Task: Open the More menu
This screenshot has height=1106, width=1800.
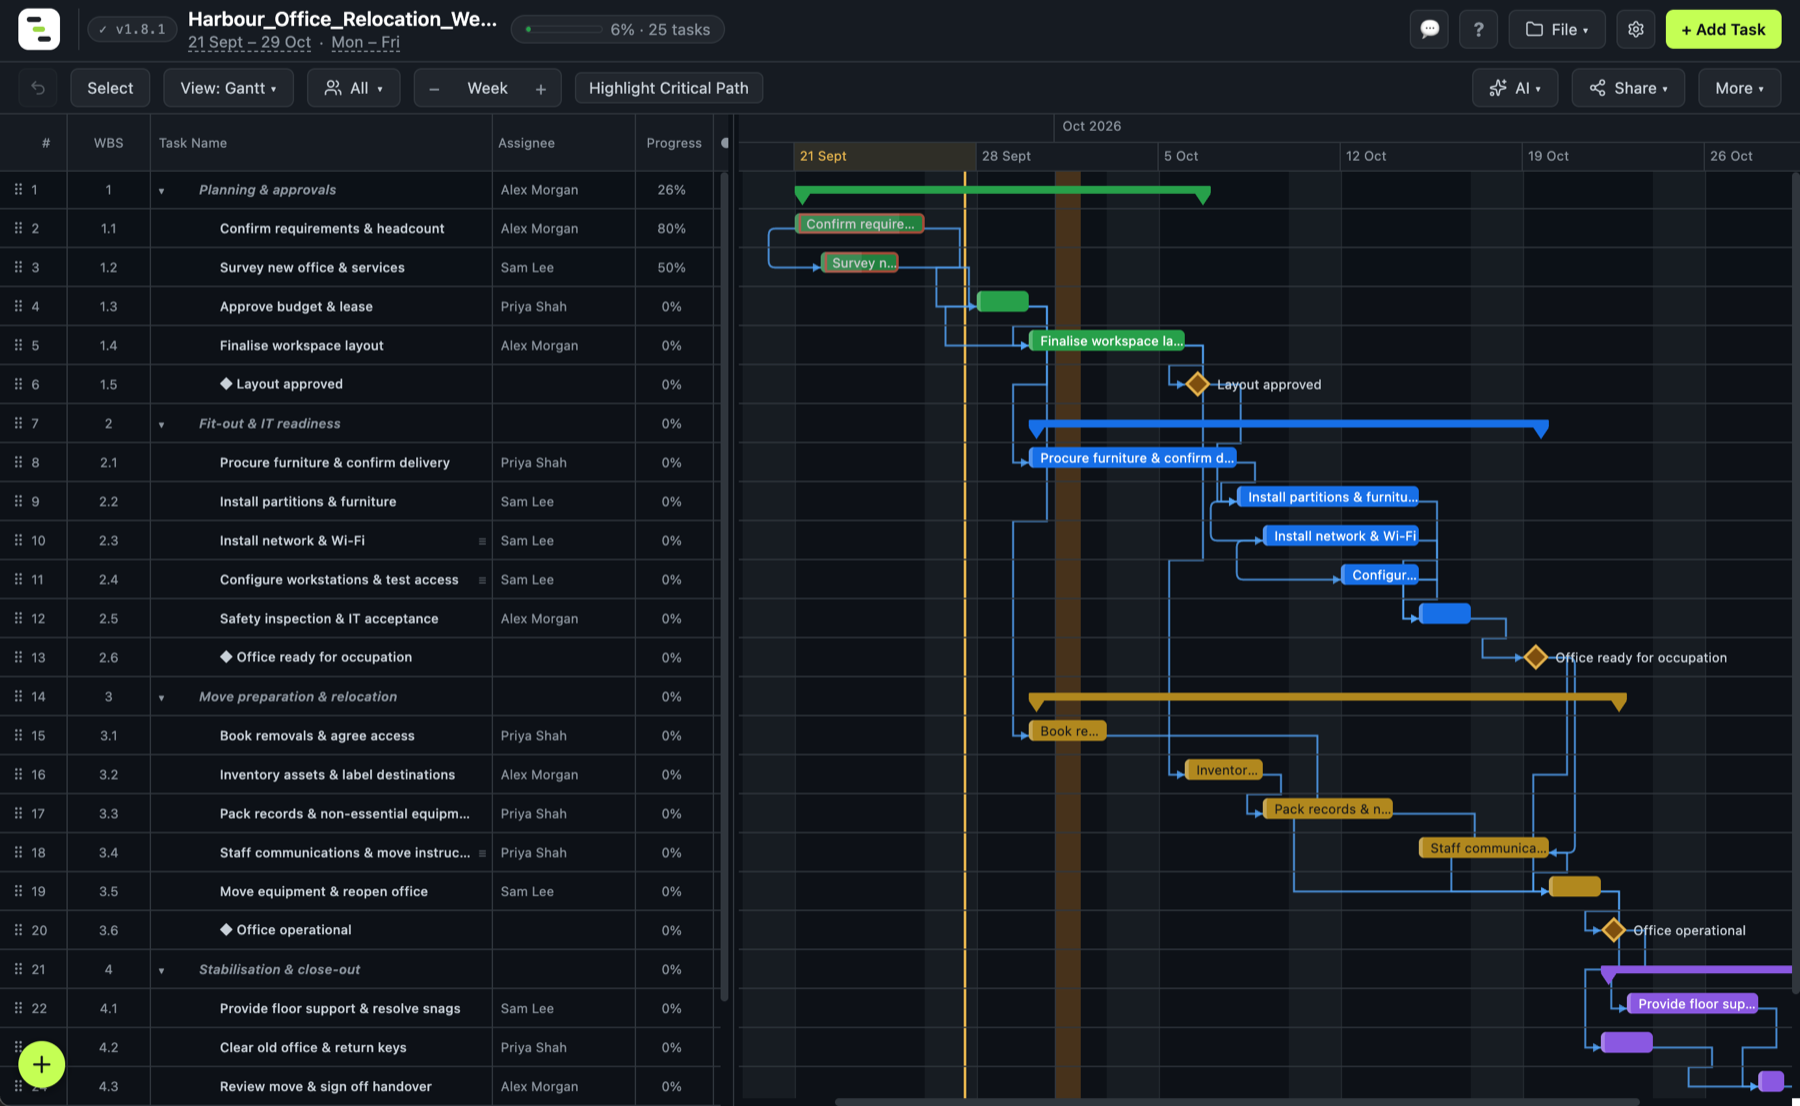Action: click(x=1739, y=88)
